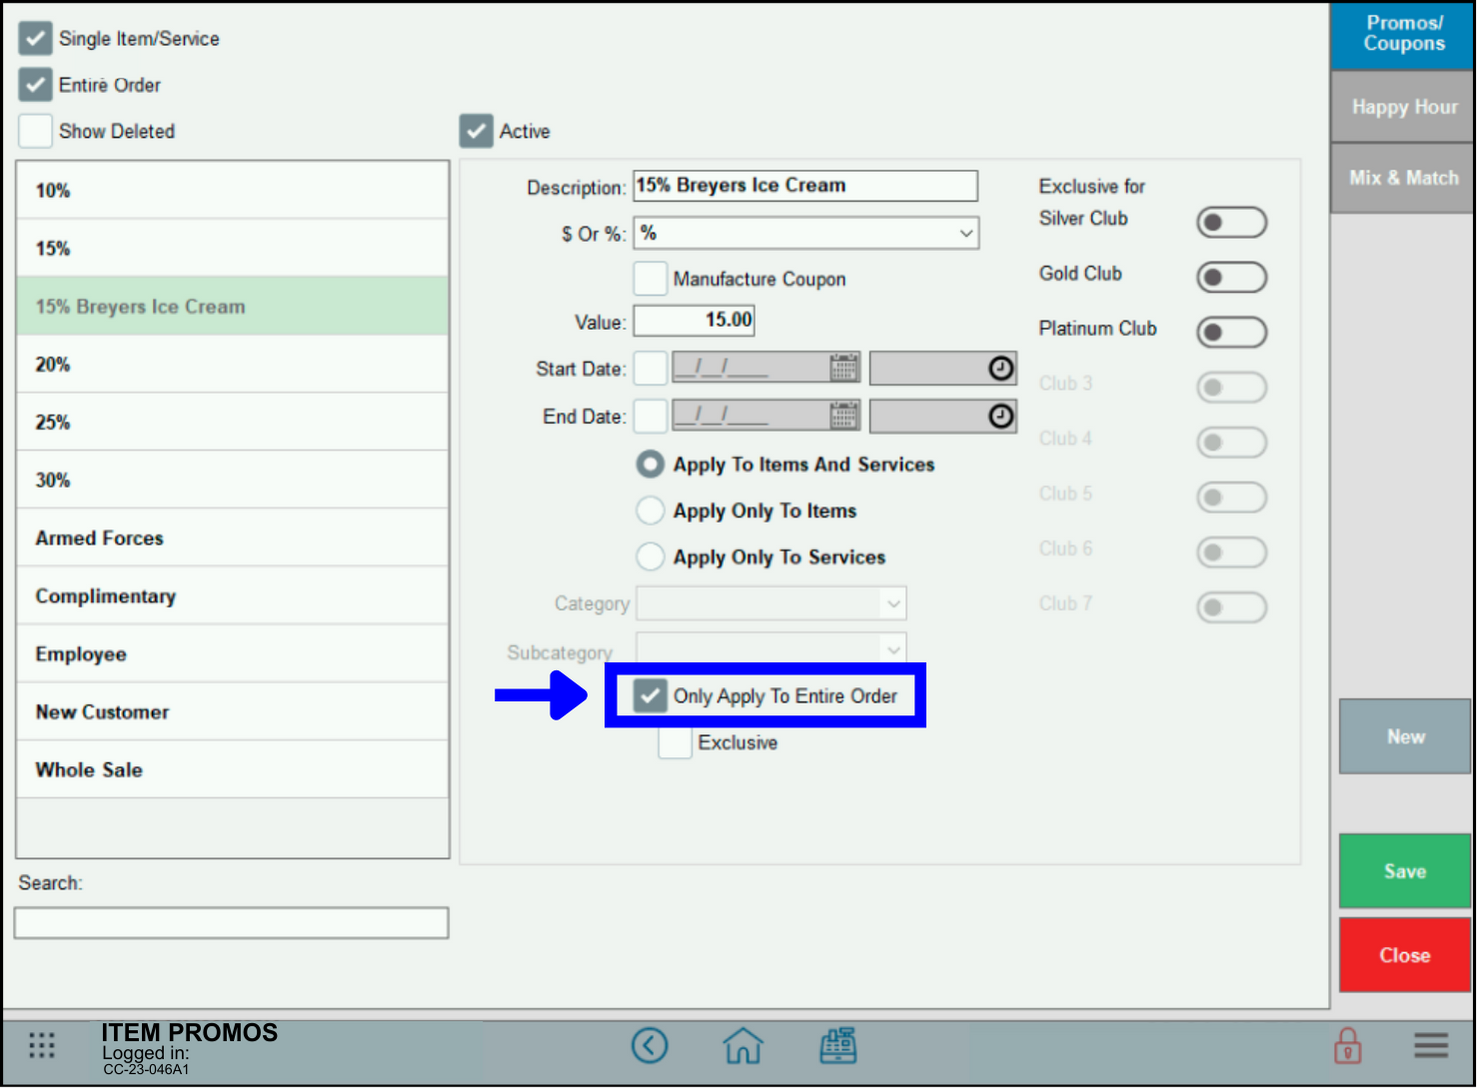Open Start Date time clock picker
This screenshot has height=1090, width=1478.
[1000, 368]
